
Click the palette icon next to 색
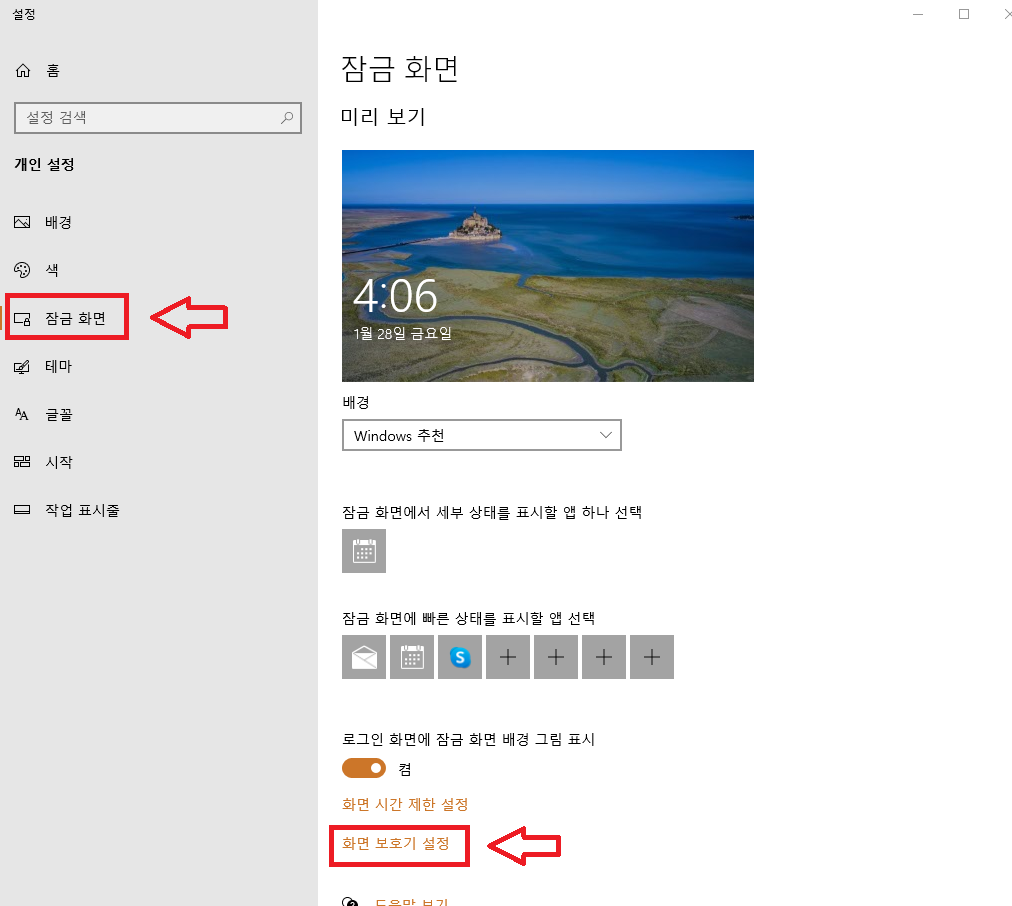click(x=22, y=270)
